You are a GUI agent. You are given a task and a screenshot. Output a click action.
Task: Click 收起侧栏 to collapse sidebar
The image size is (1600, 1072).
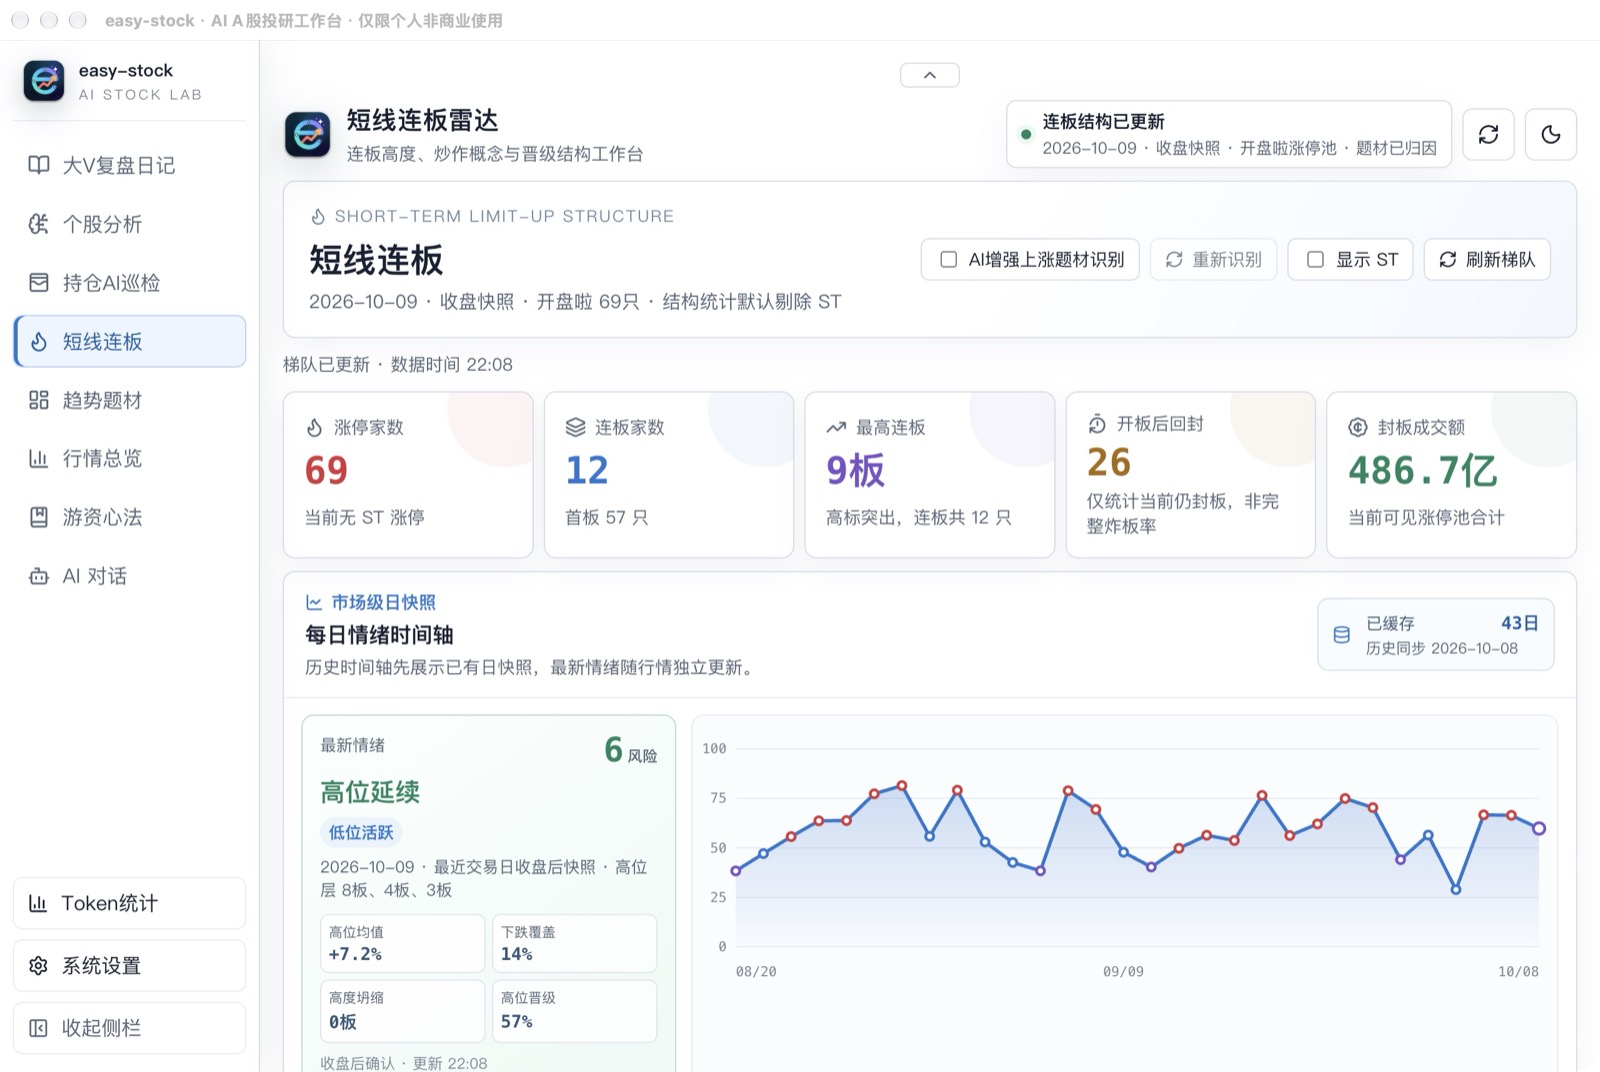pyautogui.click(x=130, y=1028)
